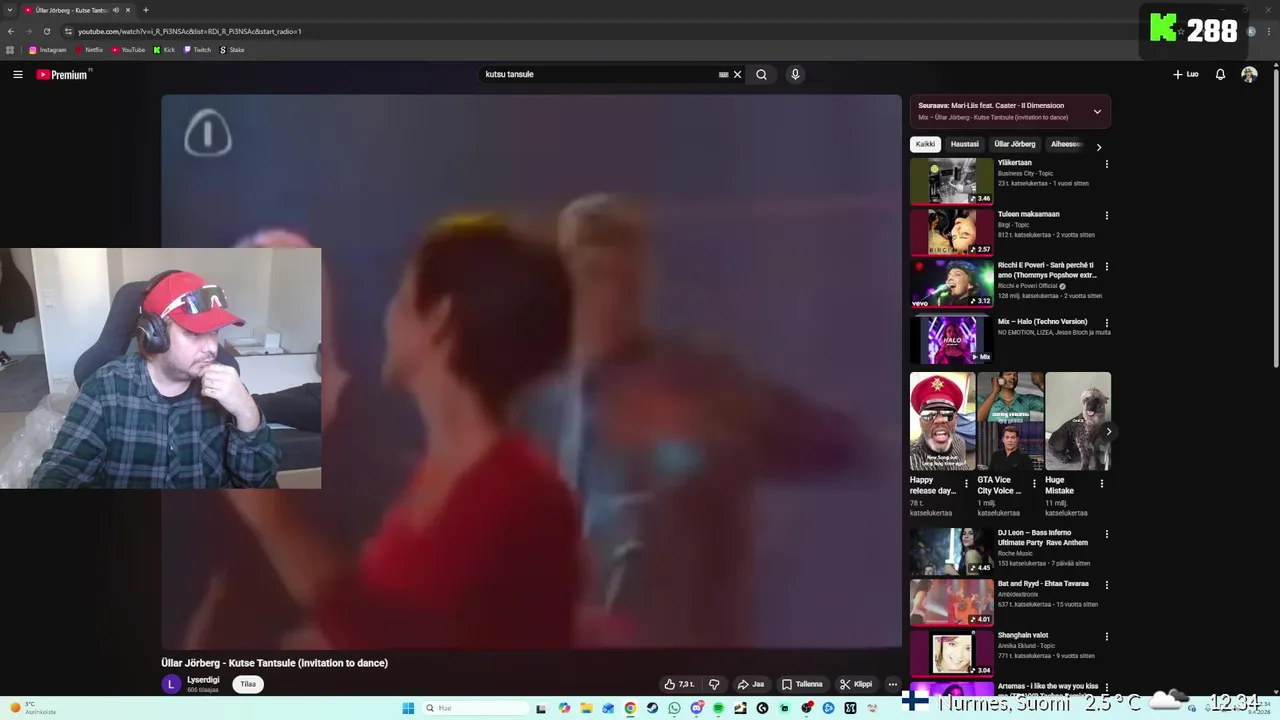Play the Ricchi E Poveri thumbnail
This screenshot has width=1280, height=720.
951,284
